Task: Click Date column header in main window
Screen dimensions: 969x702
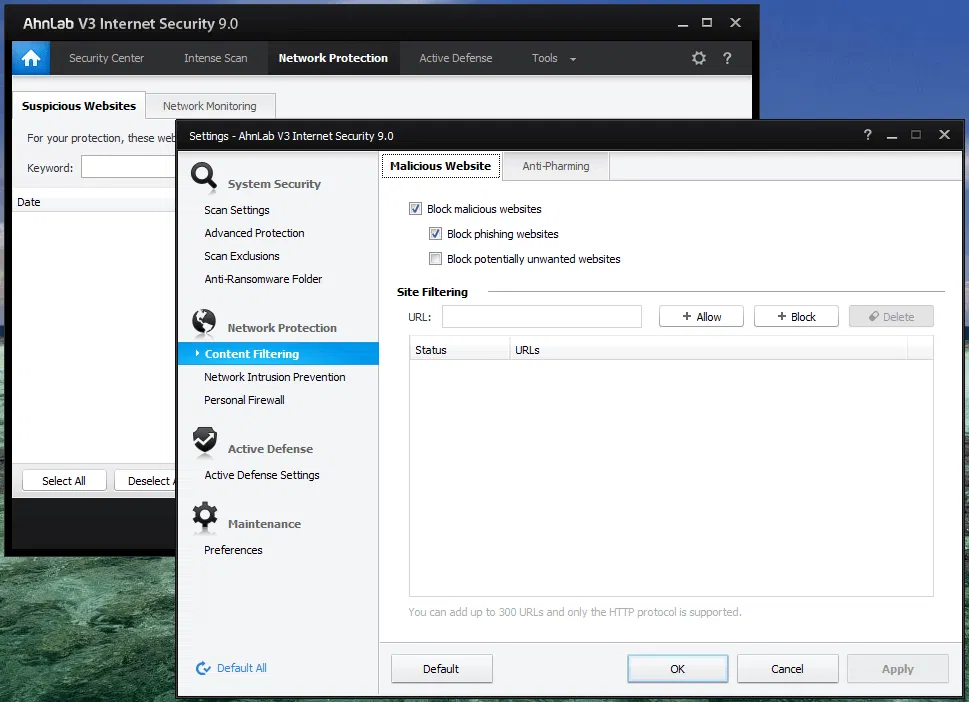Action: click(94, 202)
